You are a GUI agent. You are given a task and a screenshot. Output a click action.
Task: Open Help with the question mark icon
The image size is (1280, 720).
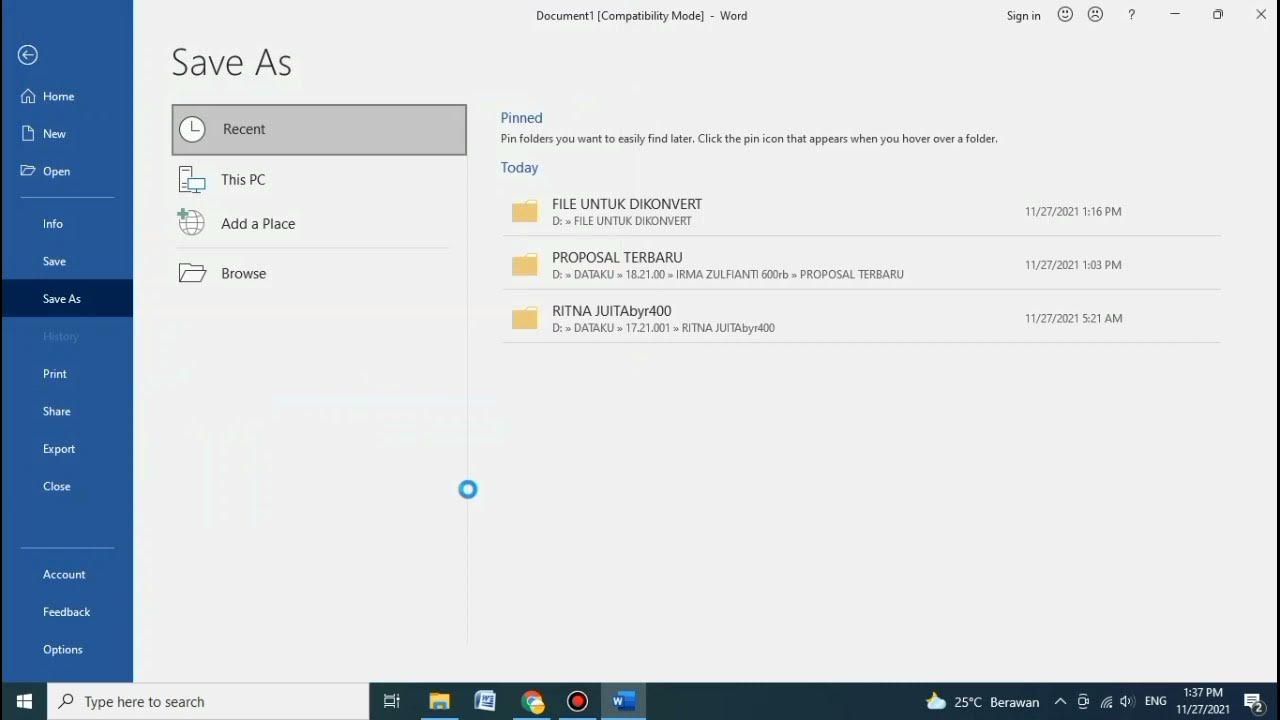(x=1131, y=15)
